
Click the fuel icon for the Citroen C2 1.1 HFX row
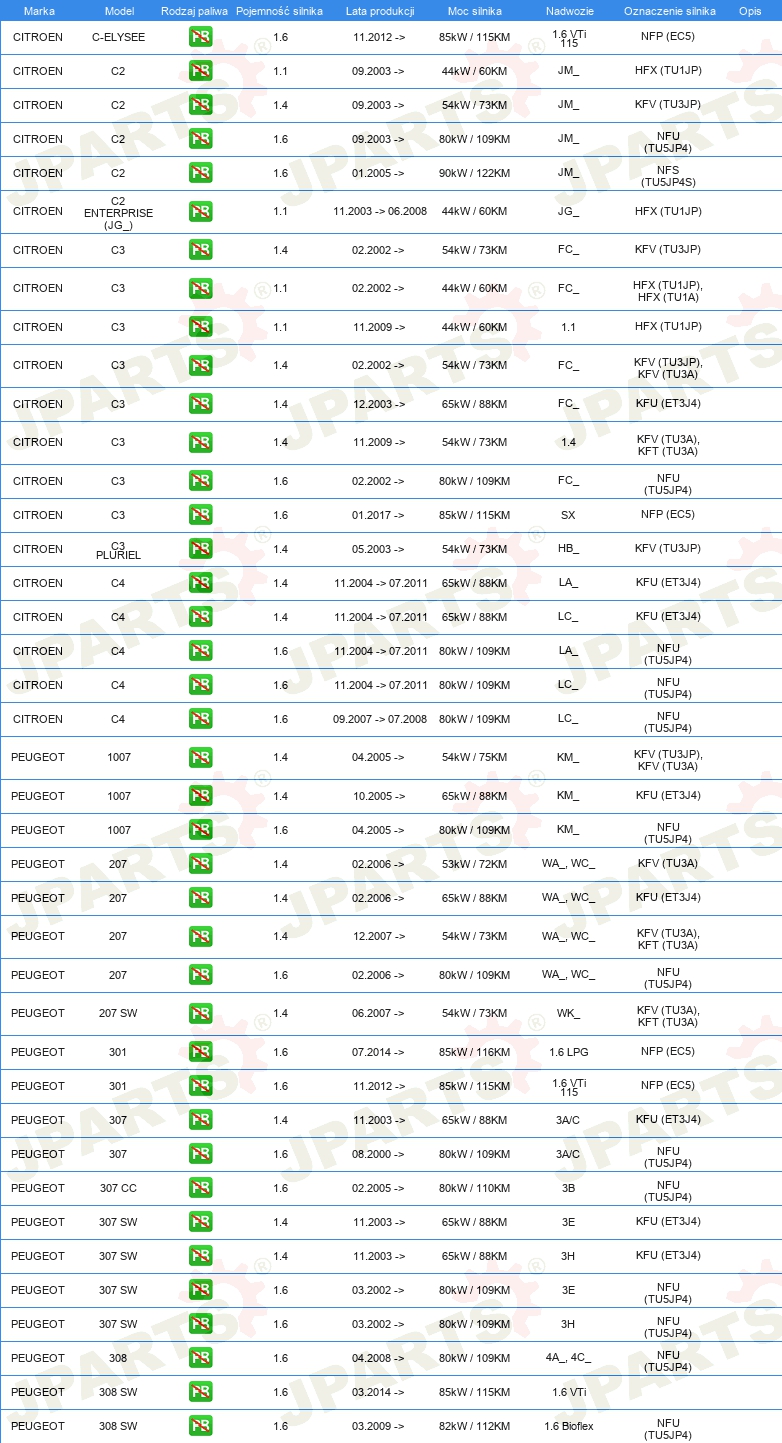pos(200,71)
